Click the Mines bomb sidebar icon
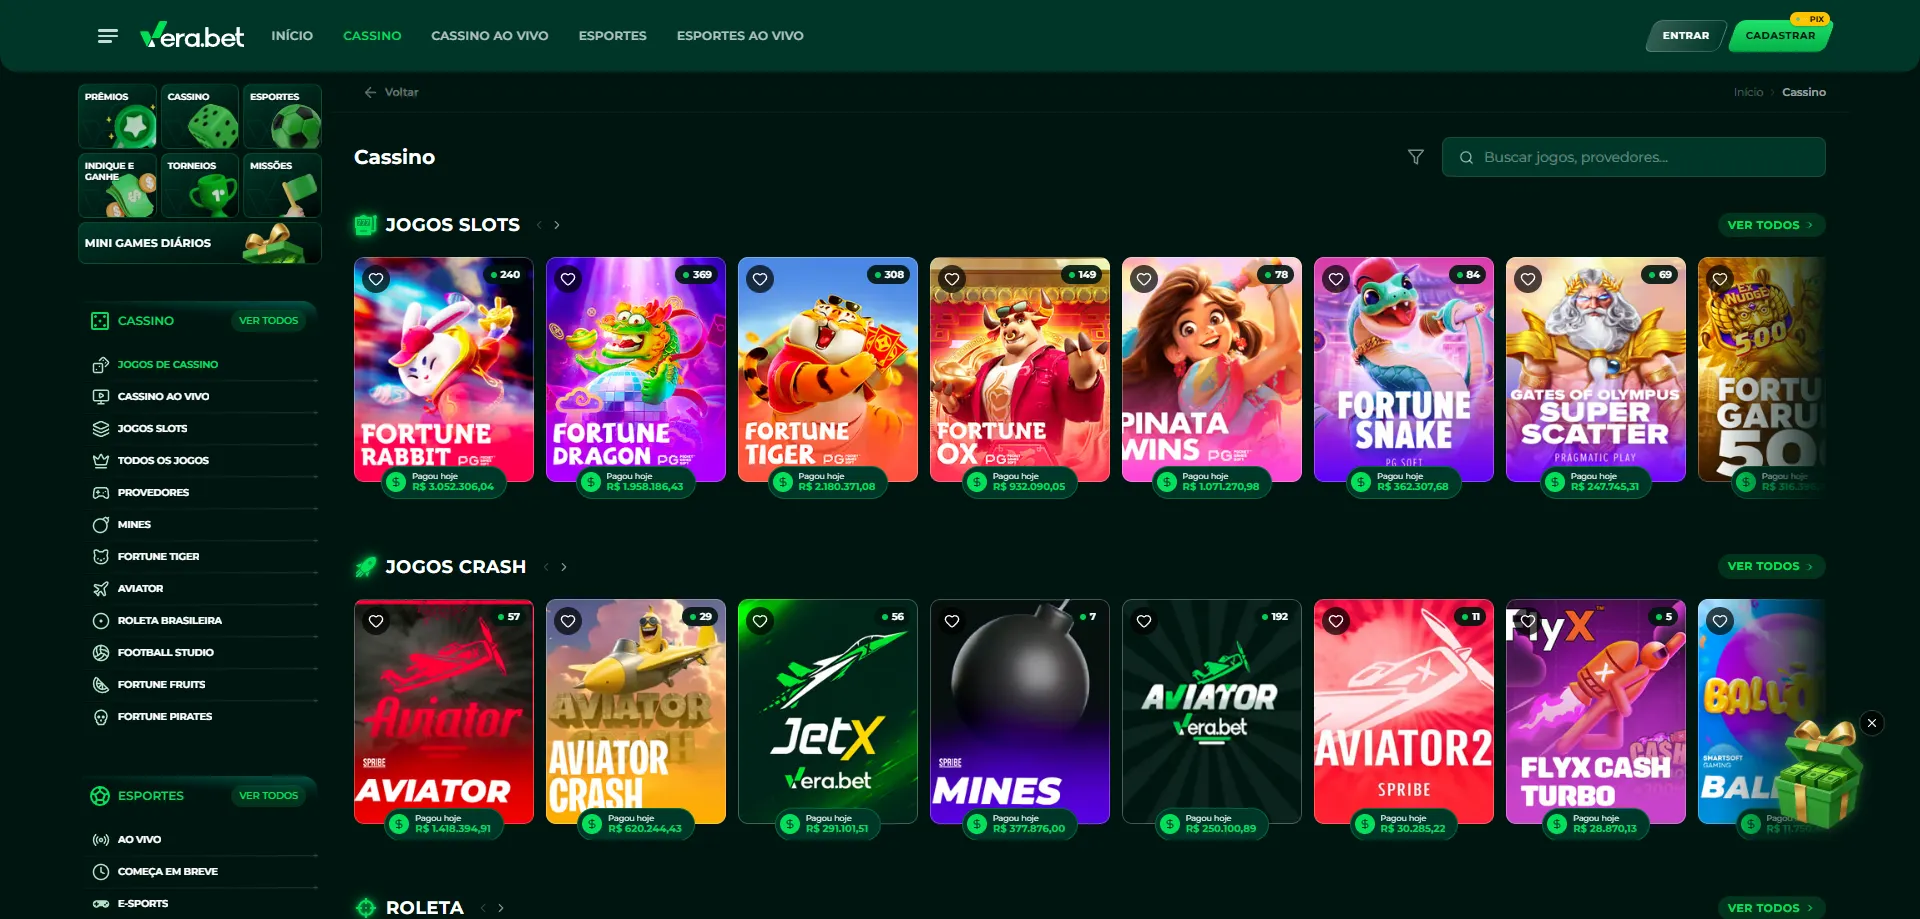This screenshot has height=919, width=1920. tap(100, 525)
